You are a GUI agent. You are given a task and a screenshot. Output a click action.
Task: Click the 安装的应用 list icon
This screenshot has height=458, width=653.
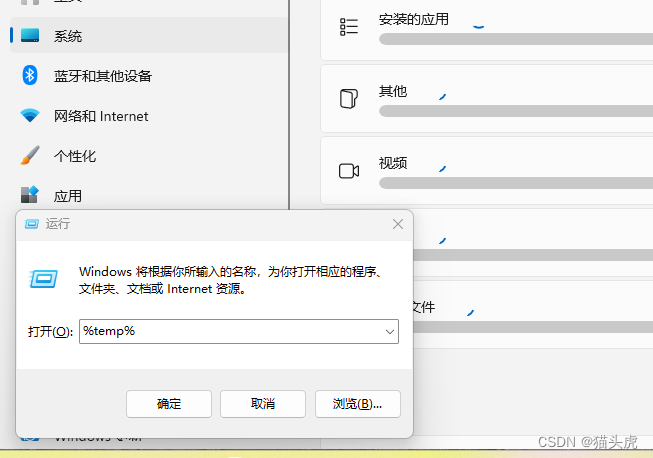(349, 27)
